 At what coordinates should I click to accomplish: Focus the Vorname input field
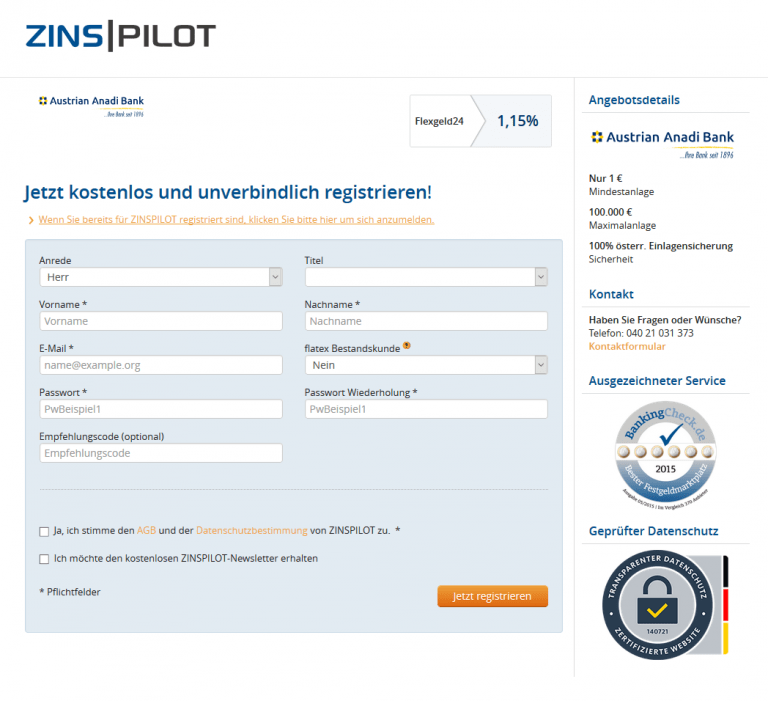tap(161, 321)
